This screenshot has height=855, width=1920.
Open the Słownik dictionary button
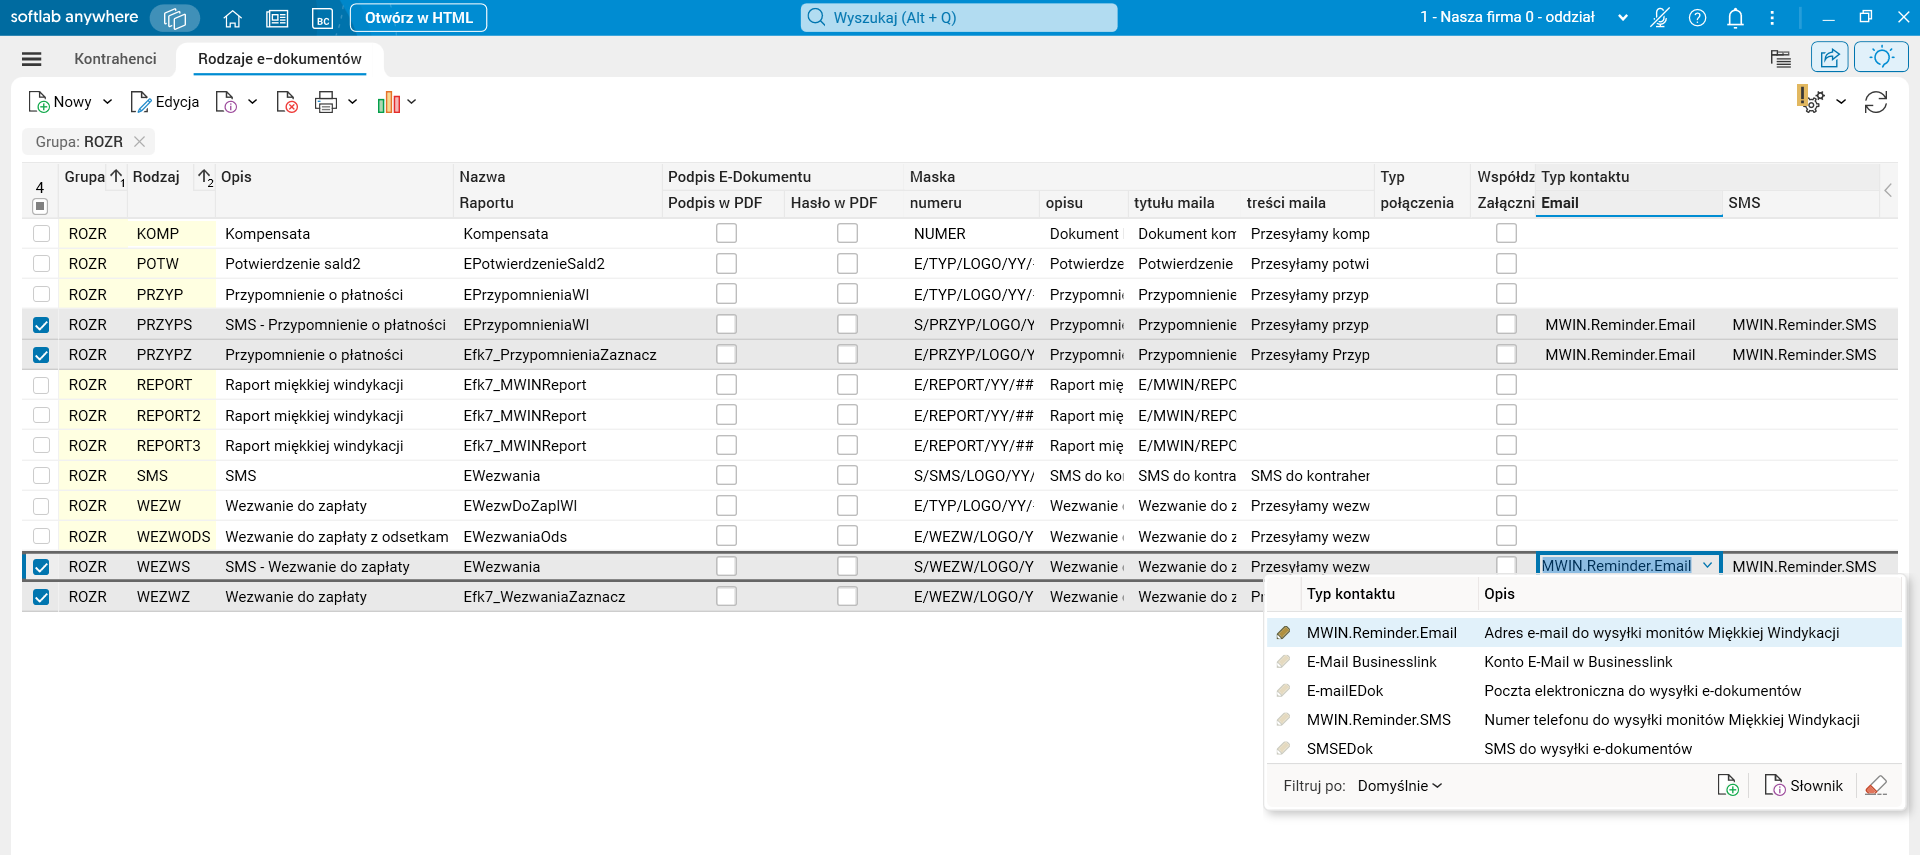click(1803, 786)
